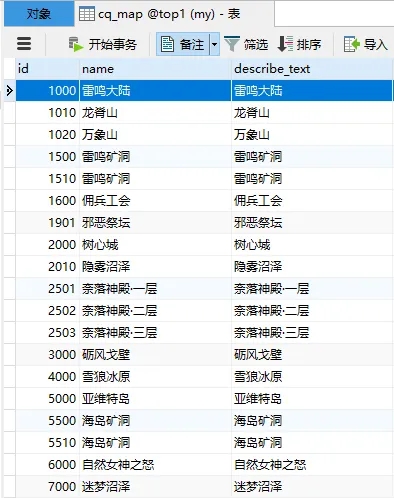Select id cell 2501
Viewport: 394px width, 498px height.
click(x=47, y=289)
